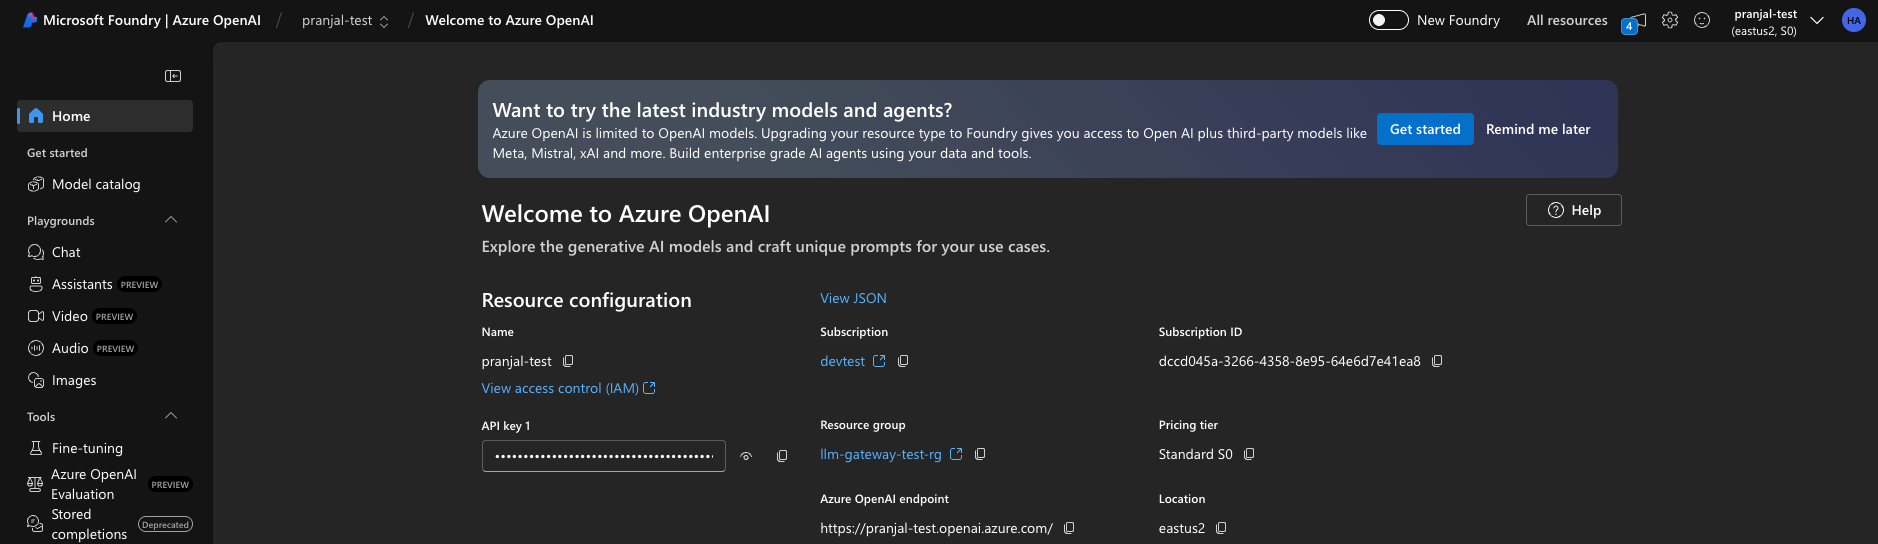Expand the account pranjal-test eastus2 dropdown chevron
The image size is (1878, 544).
1817,20
